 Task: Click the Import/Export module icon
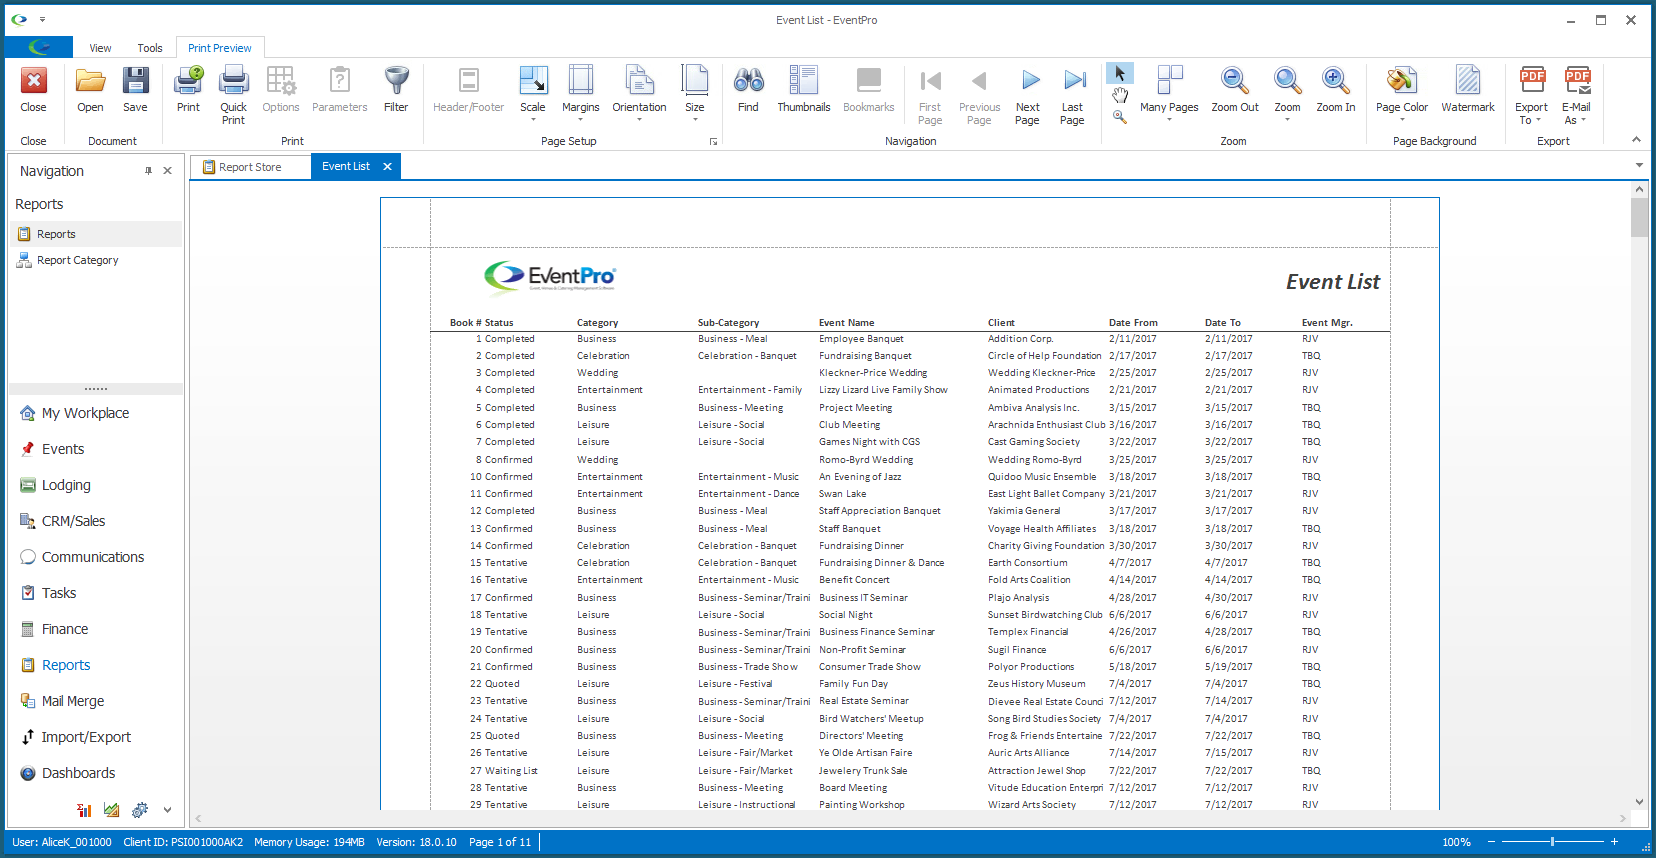pyautogui.click(x=28, y=737)
